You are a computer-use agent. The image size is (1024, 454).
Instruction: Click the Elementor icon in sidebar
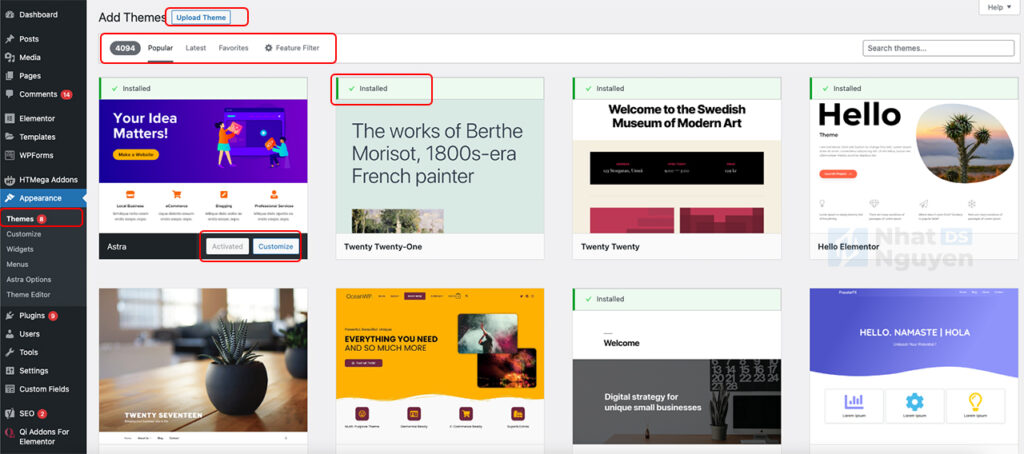point(9,118)
